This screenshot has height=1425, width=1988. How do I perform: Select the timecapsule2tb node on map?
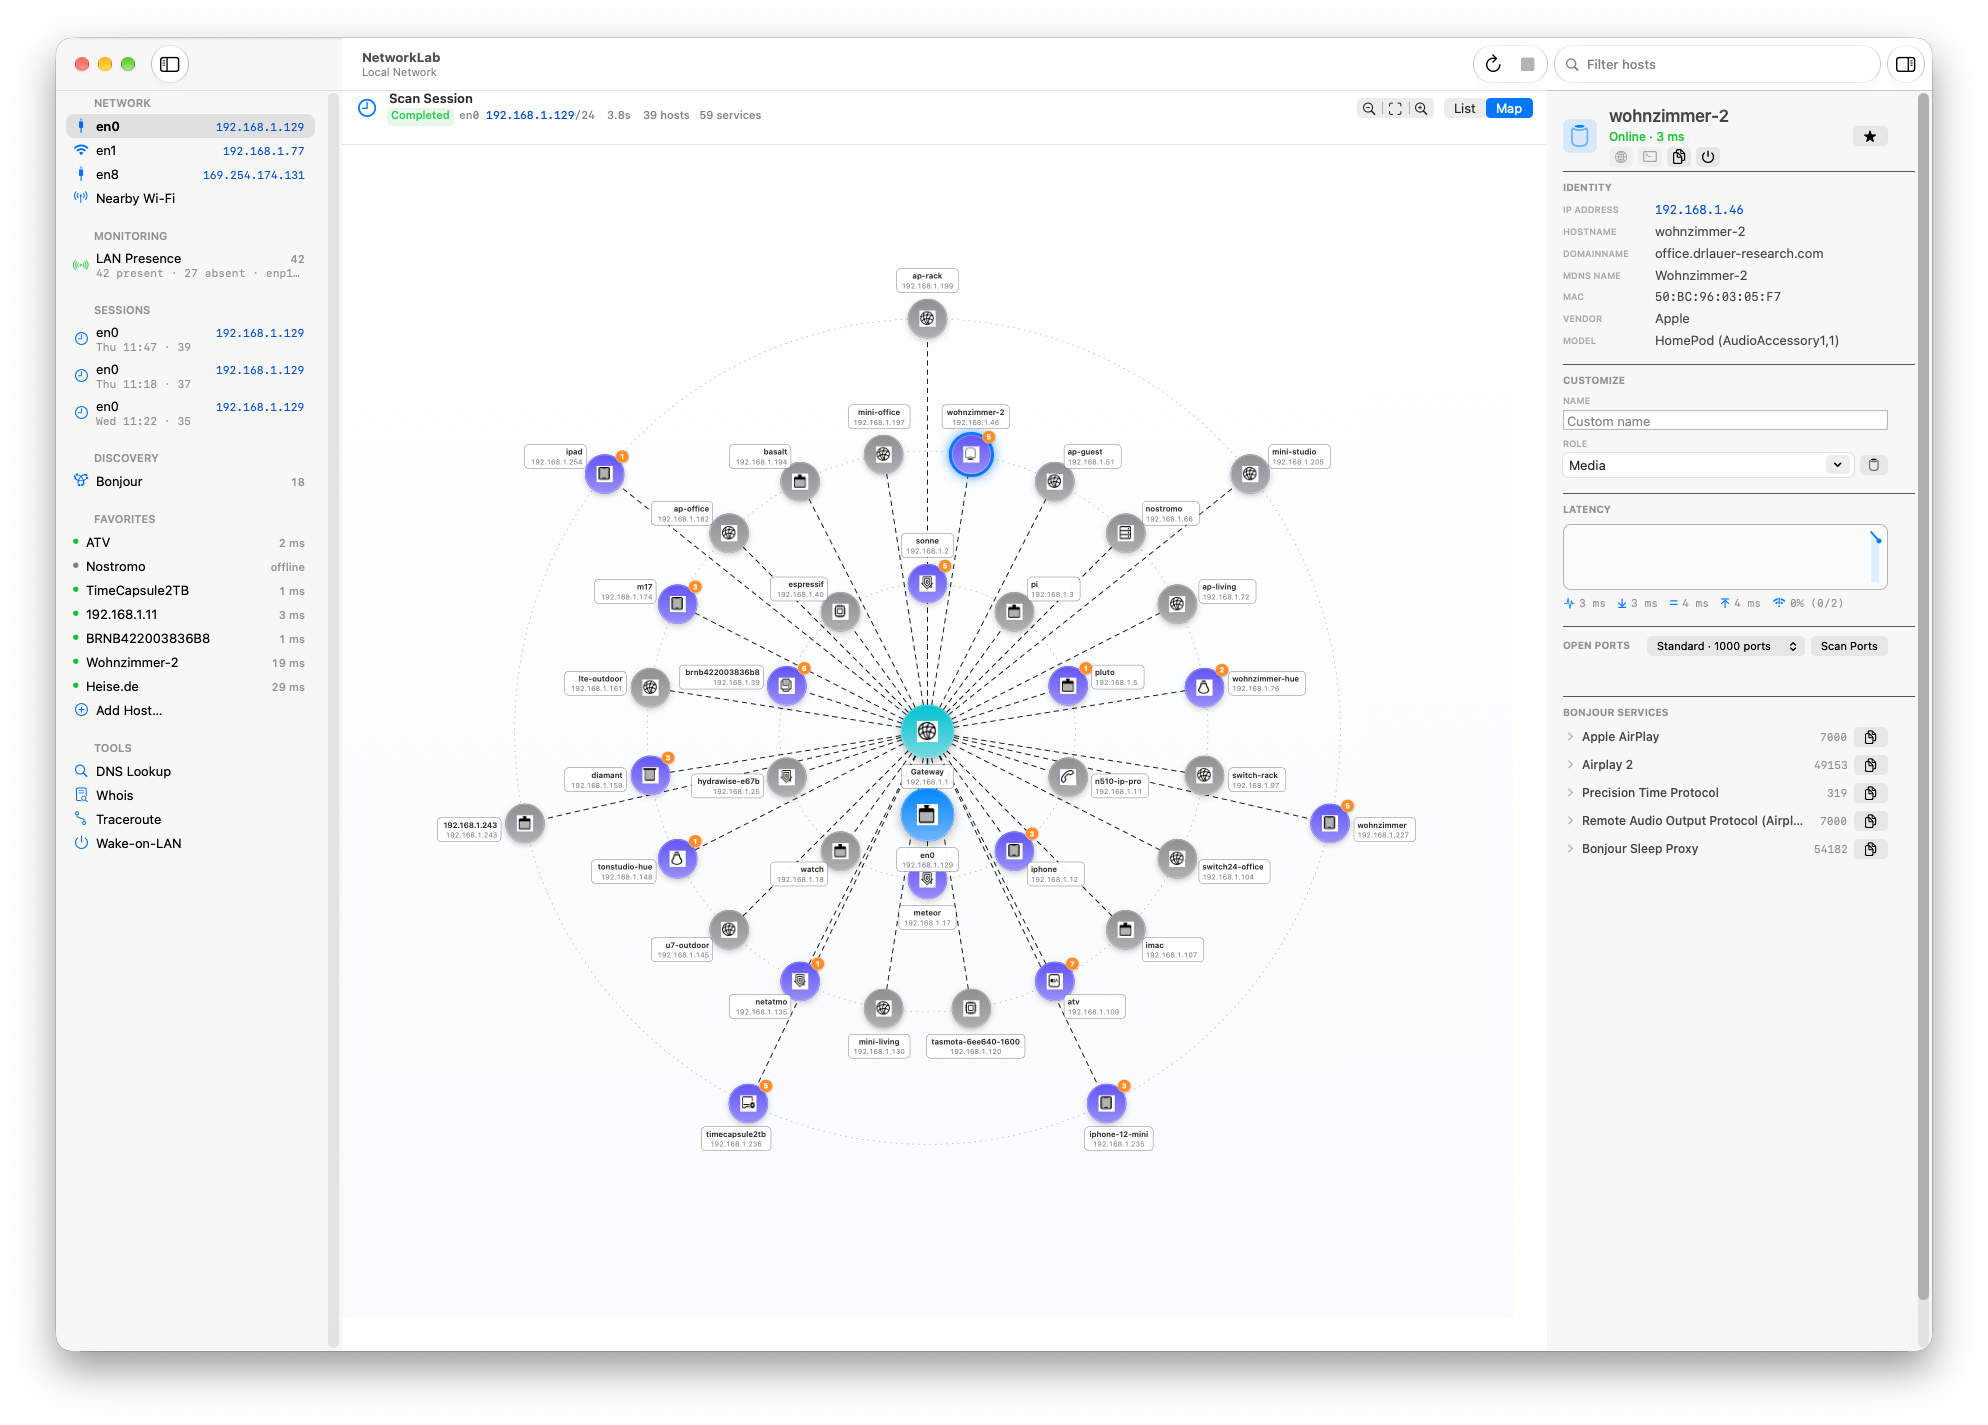click(748, 1103)
